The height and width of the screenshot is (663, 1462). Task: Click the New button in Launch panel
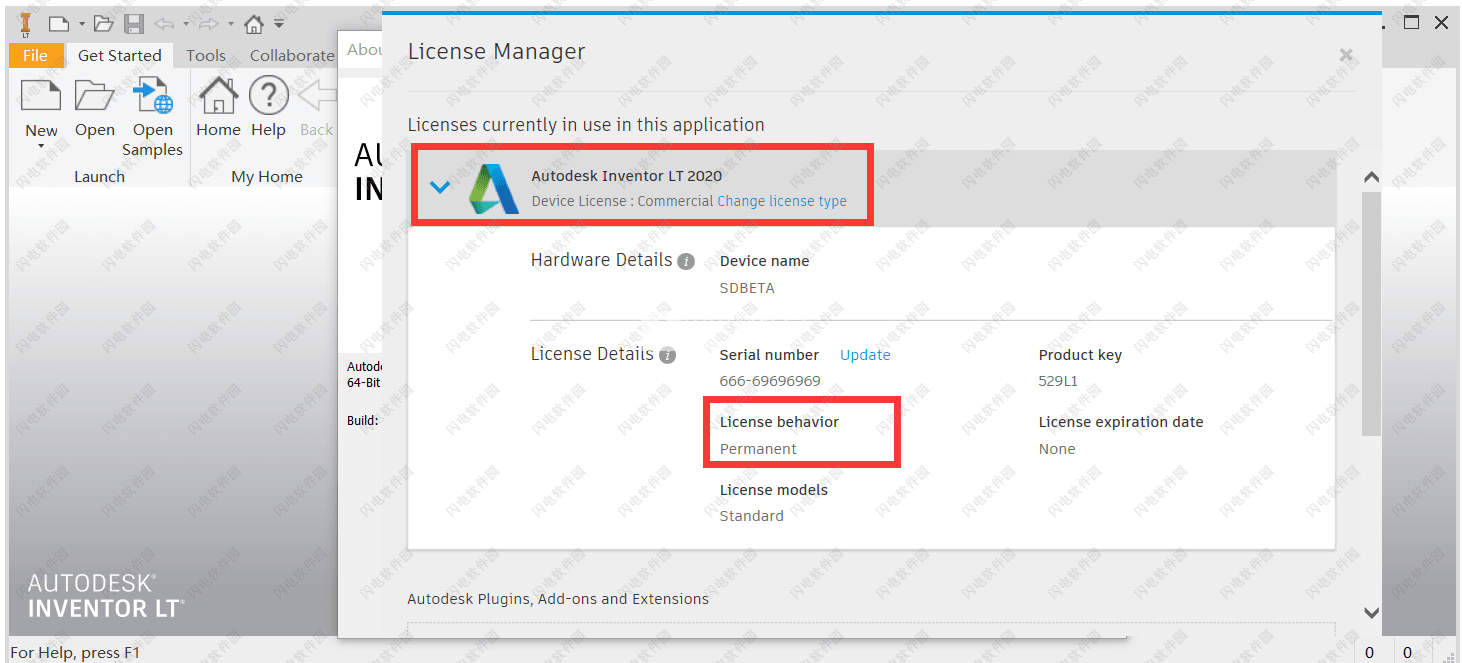(41, 108)
